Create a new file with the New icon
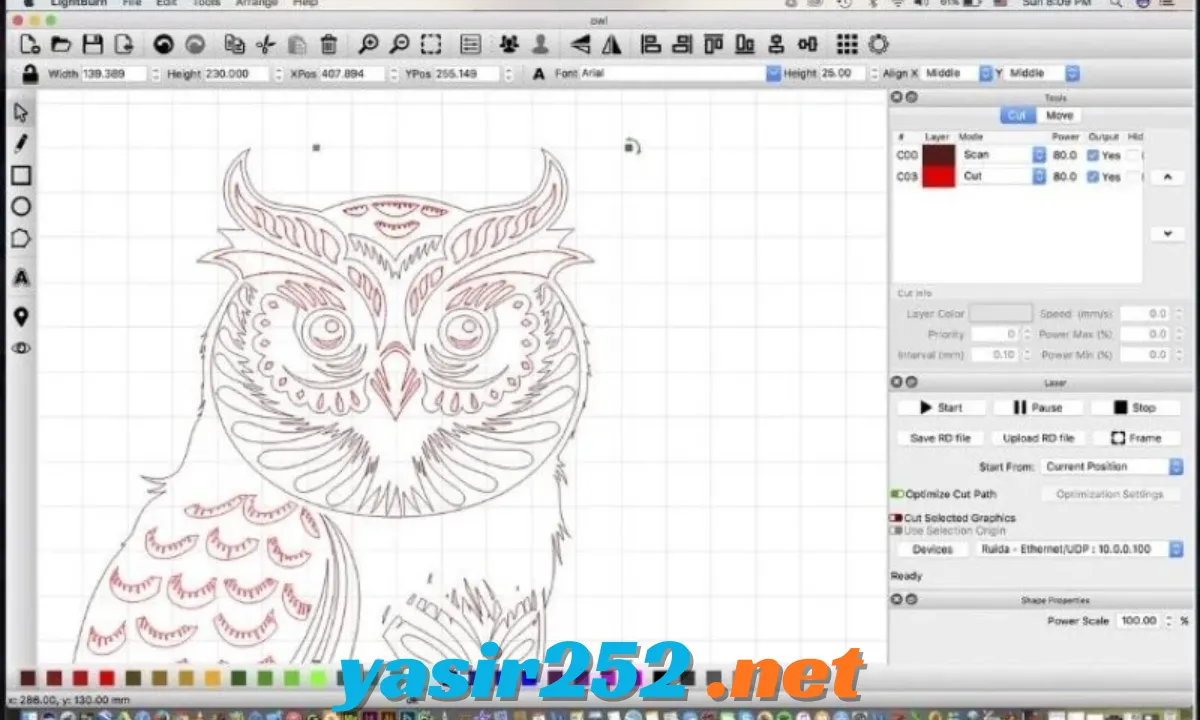This screenshot has width=1200, height=720. click(x=30, y=44)
